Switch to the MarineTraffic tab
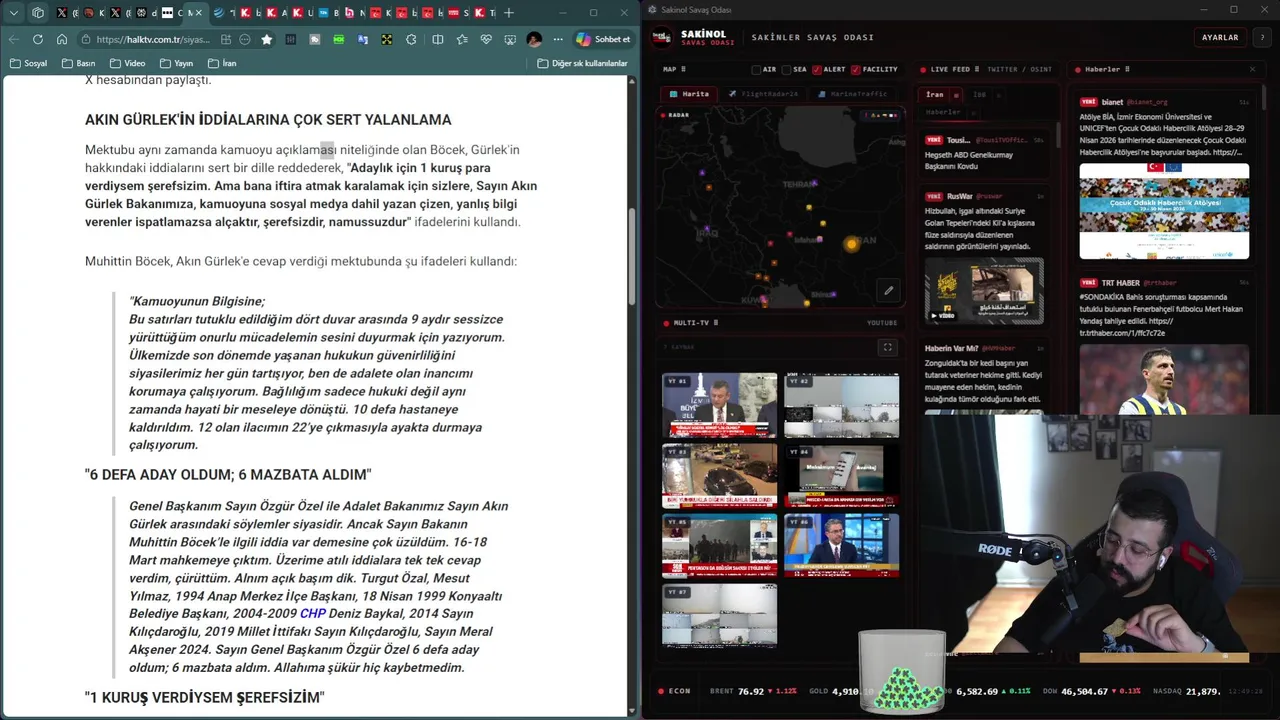 [x=853, y=94]
